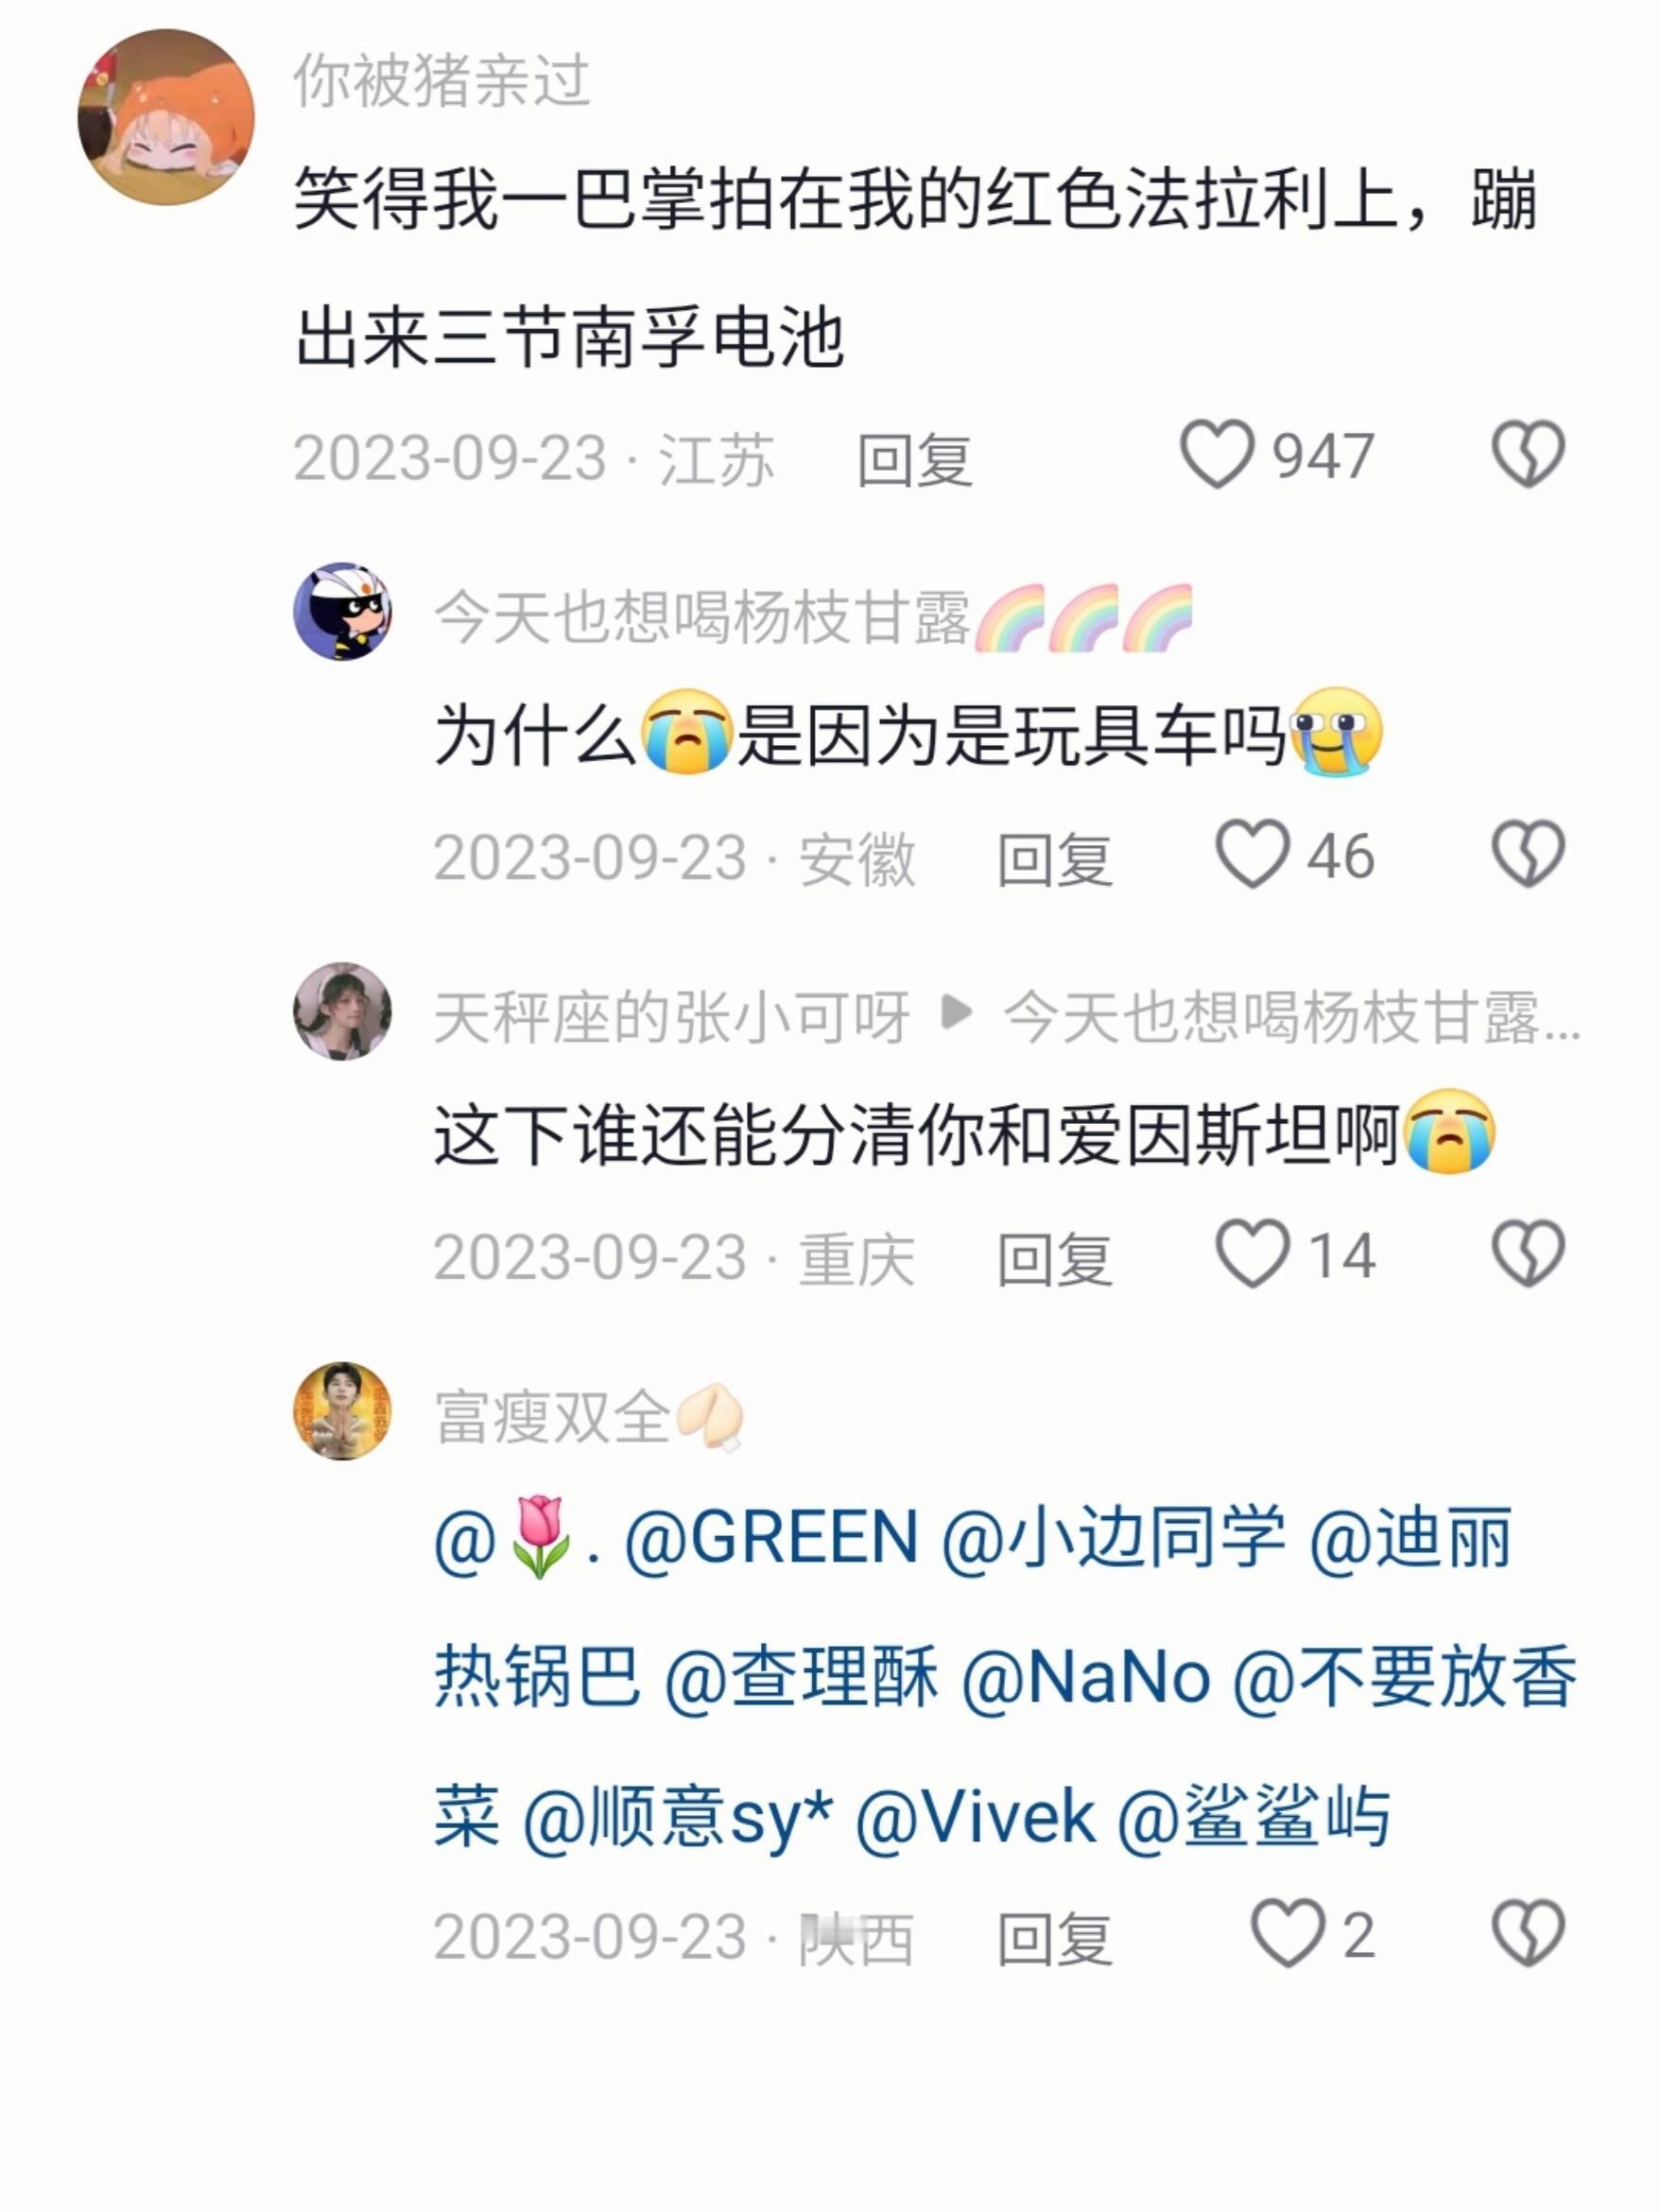
Task: Like the toy car reply with 46 likes
Action: pos(1252,855)
